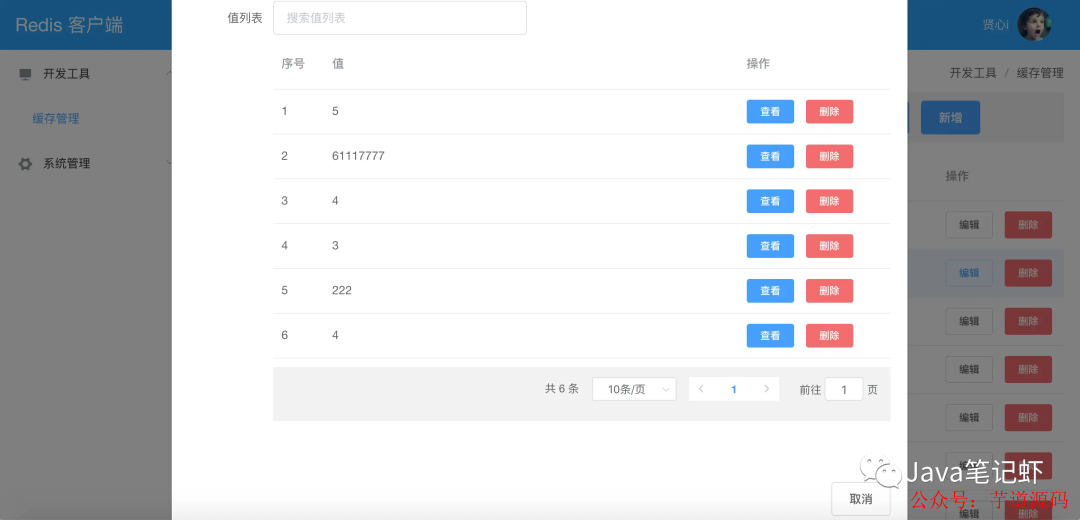Click the 取消 button in dialog
The width and height of the screenshot is (1080, 520).
(861, 499)
